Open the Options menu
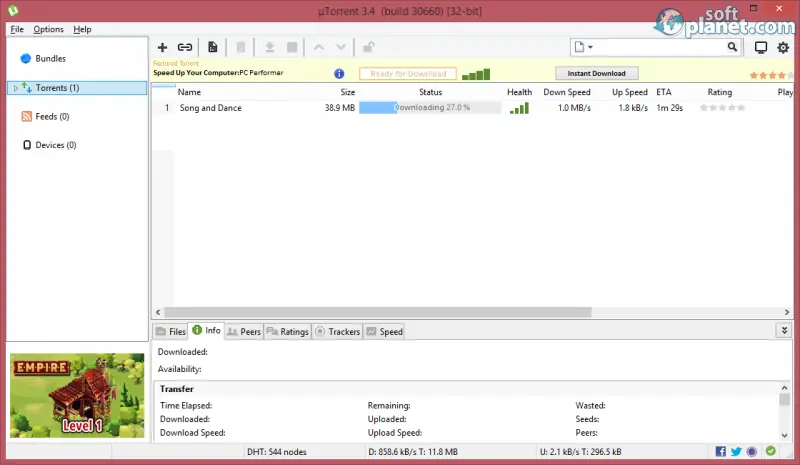The width and height of the screenshot is (800, 465). 48,29
